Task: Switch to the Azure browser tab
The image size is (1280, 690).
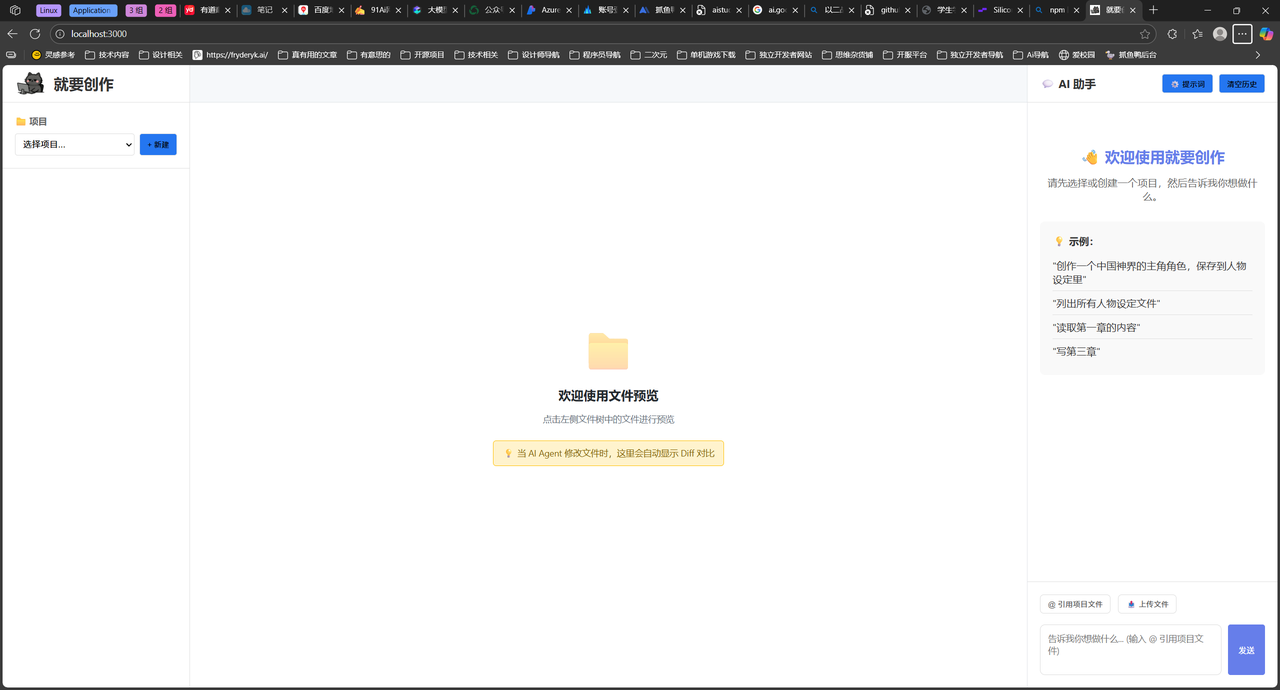Action: 543,10
